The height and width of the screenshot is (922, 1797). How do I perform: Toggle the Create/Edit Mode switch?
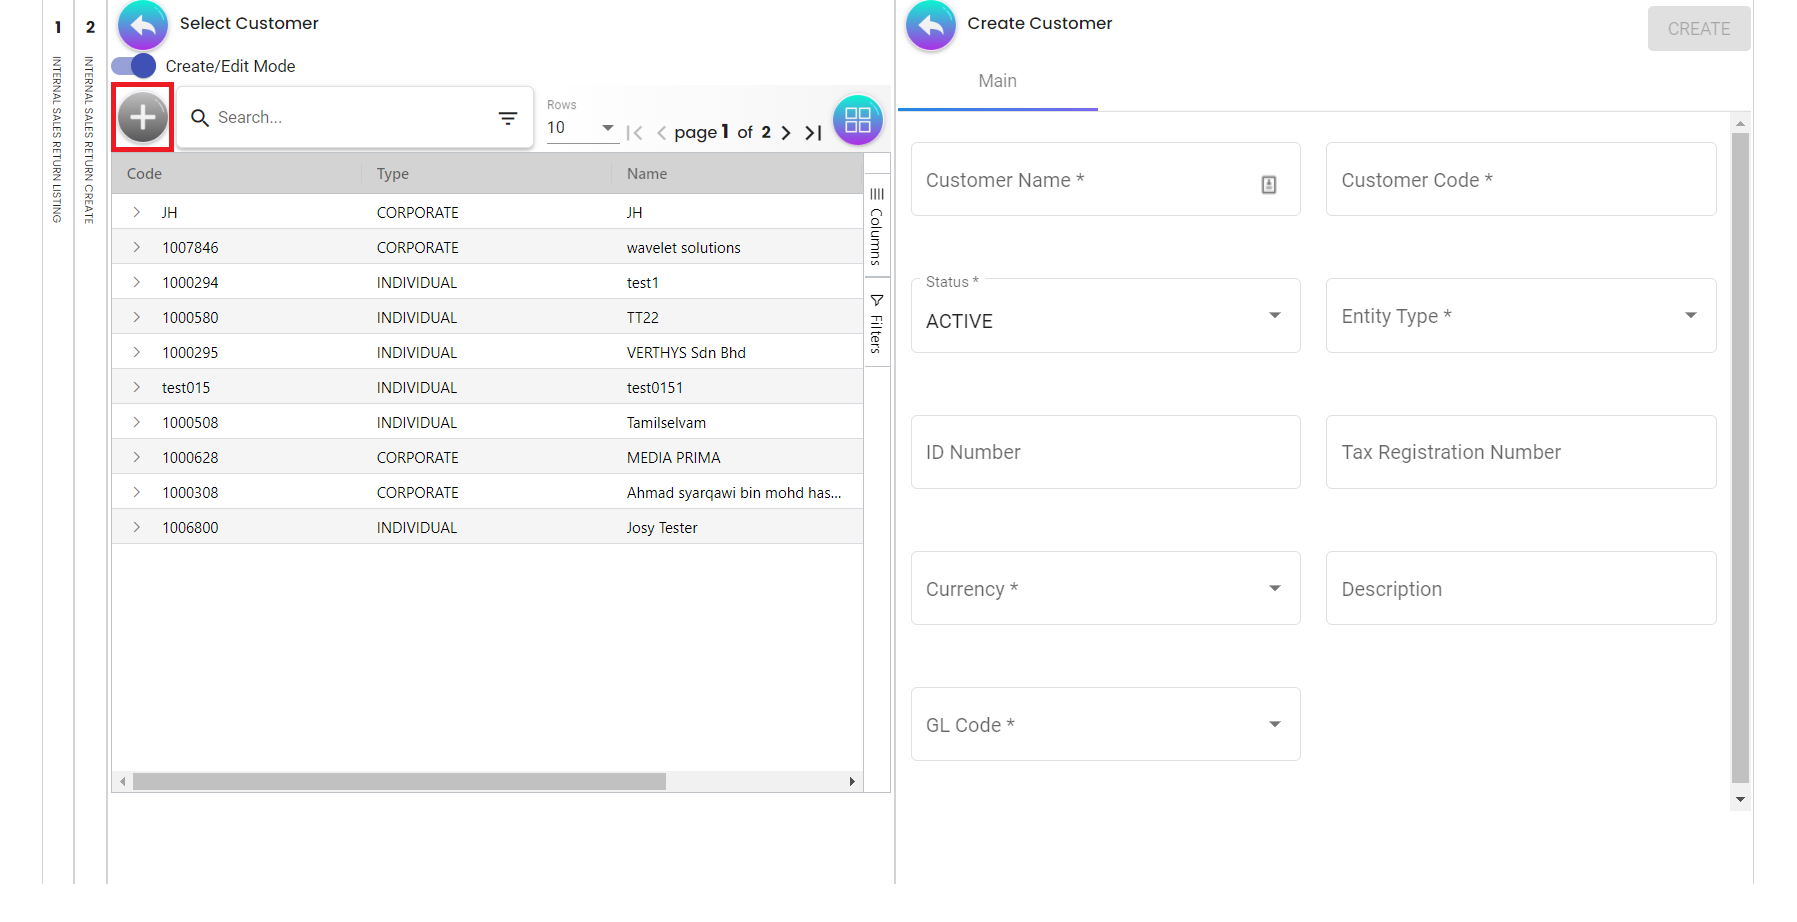tap(134, 66)
